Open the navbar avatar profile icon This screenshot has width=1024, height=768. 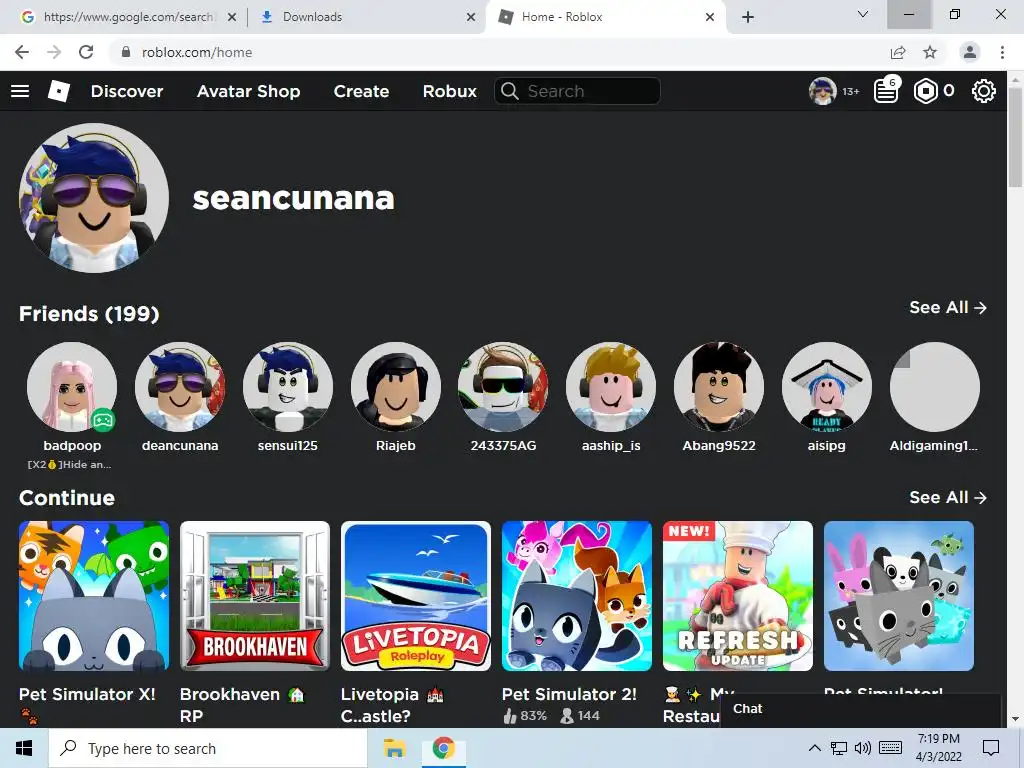822,91
